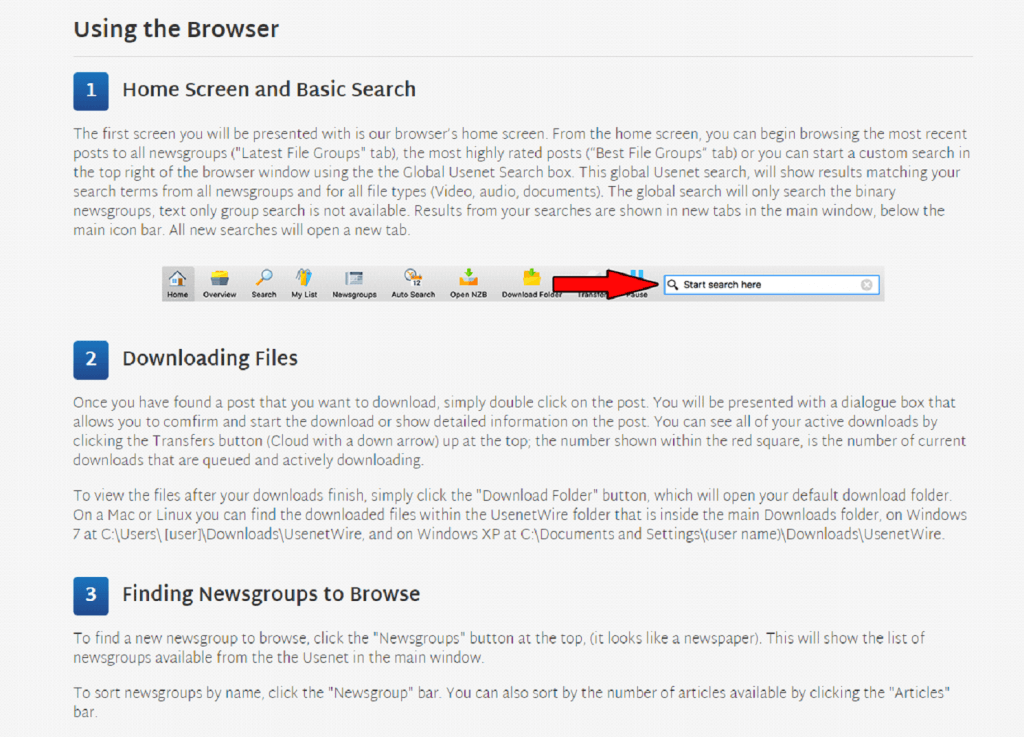Clear the search box with the X button
1024x737 pixels.
click(x=867, y=285)
